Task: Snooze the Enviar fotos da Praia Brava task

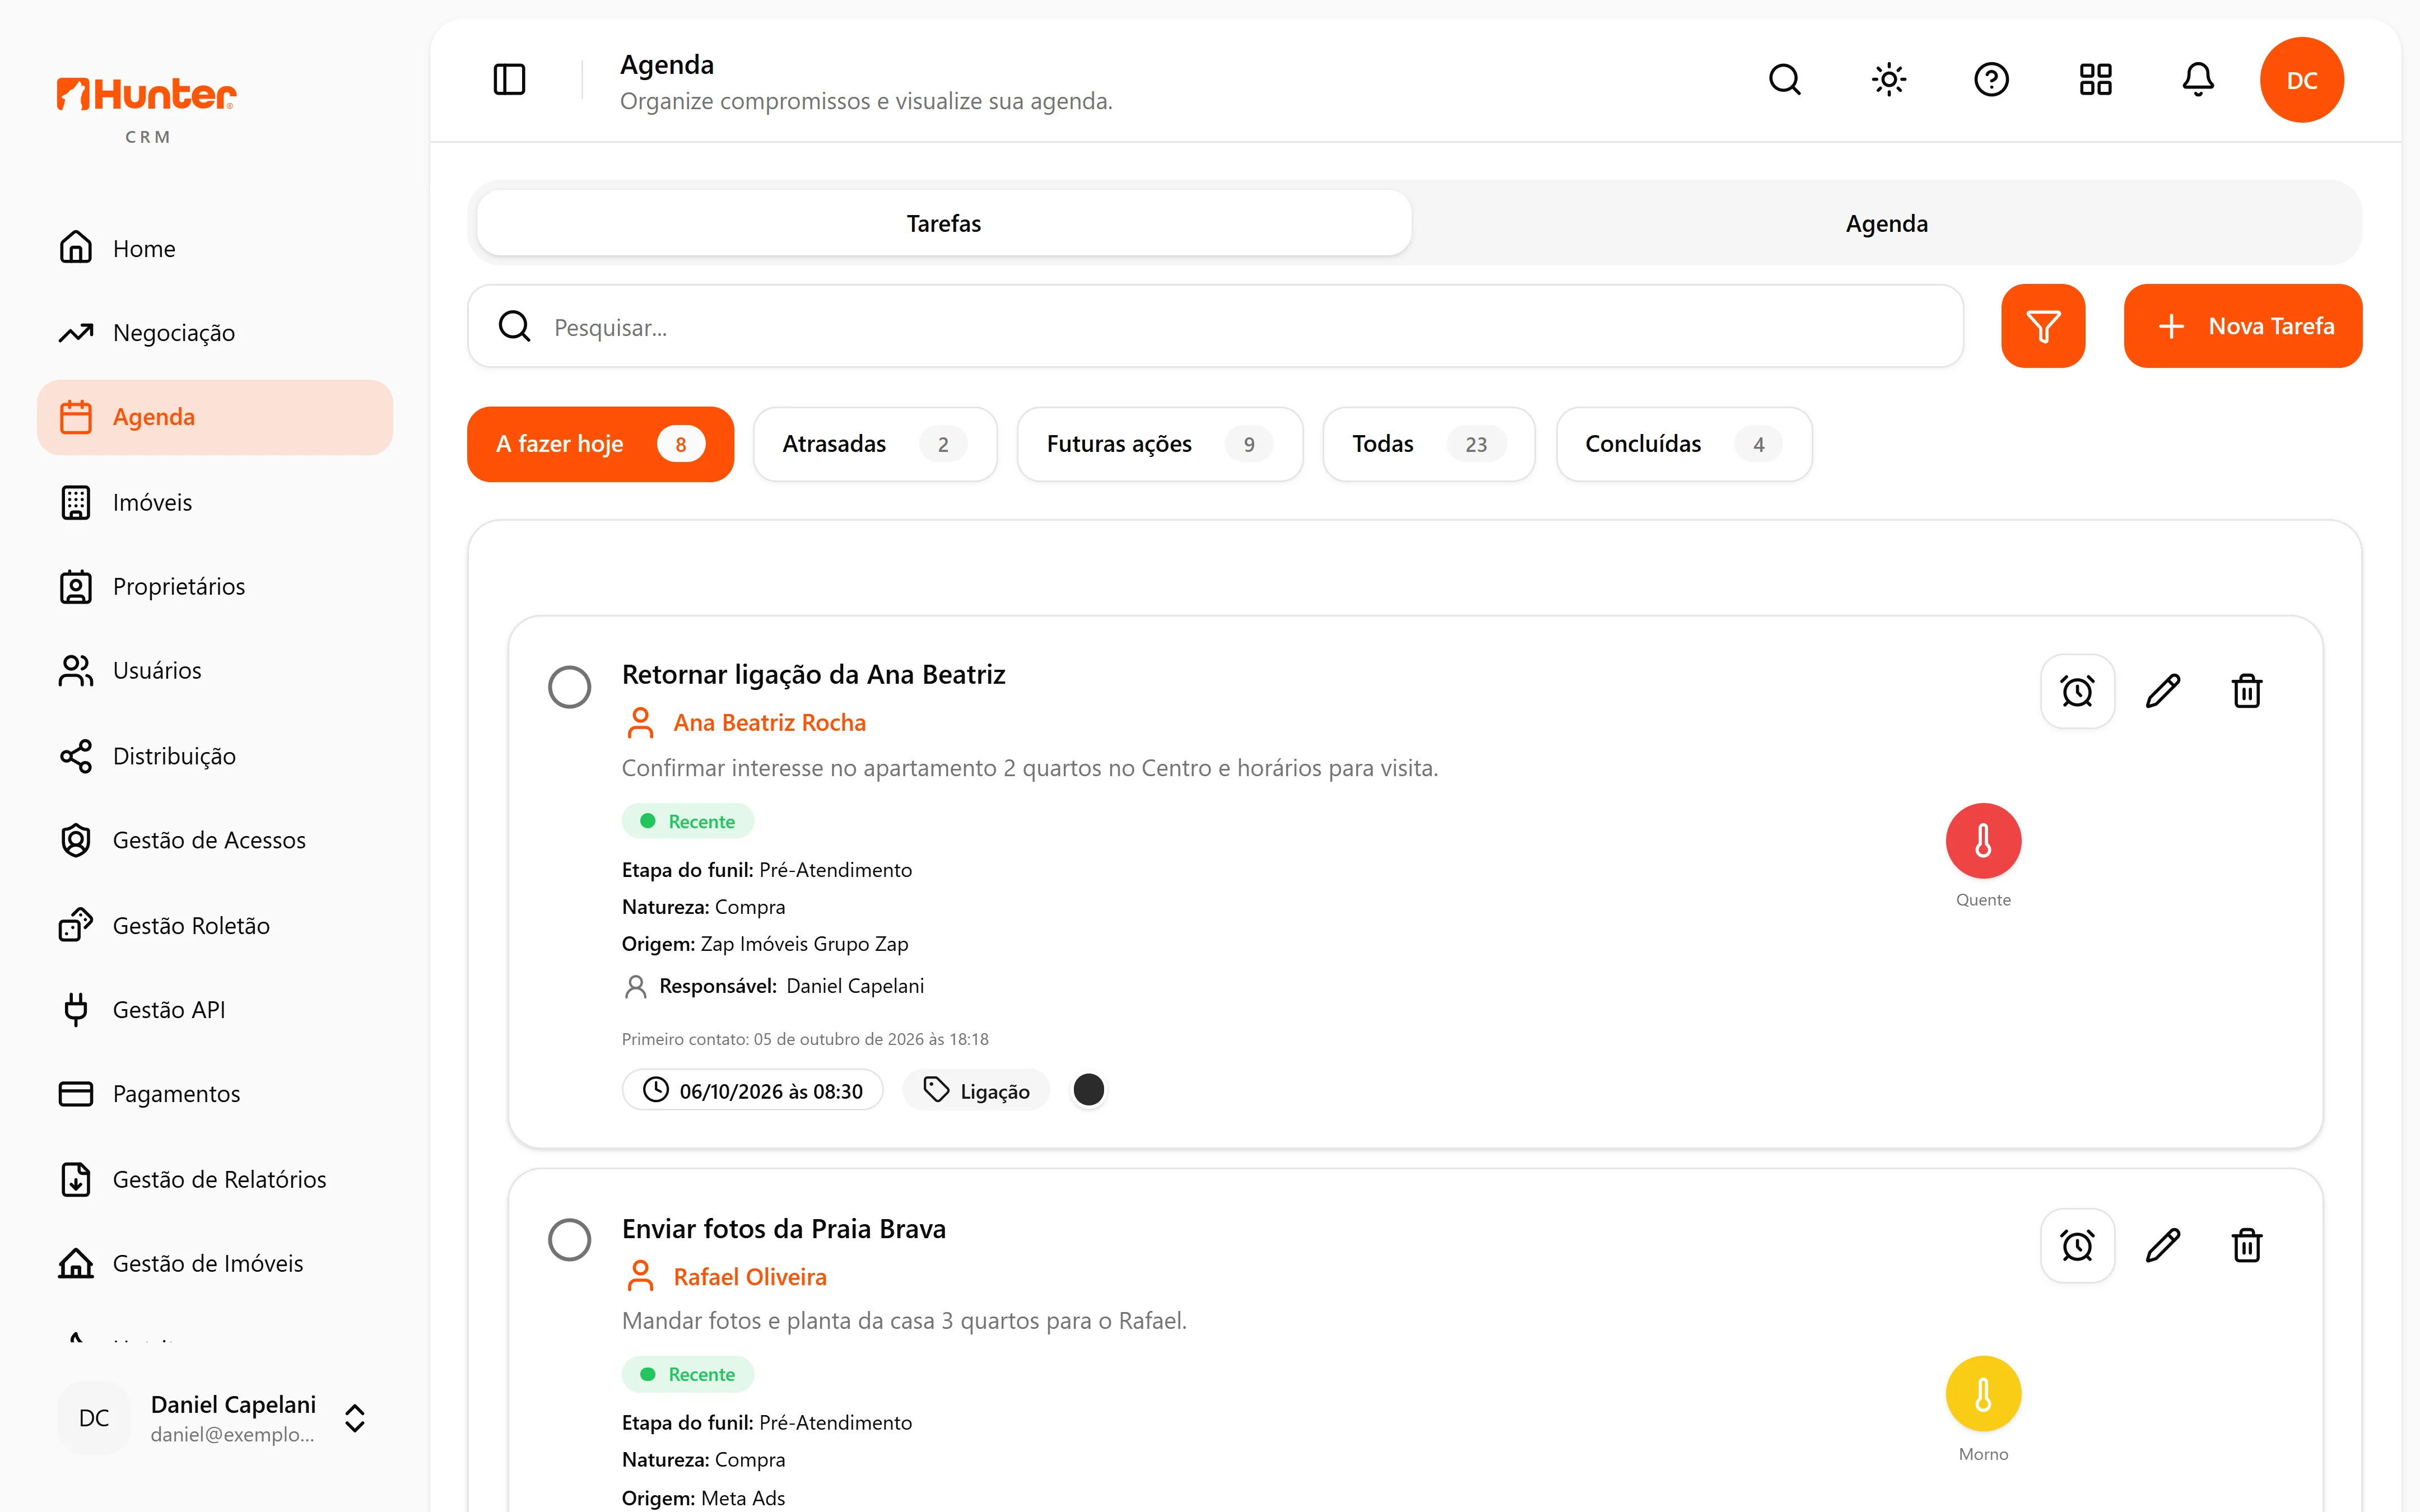Action: pyautogui.click(x=2077, y=1245)
